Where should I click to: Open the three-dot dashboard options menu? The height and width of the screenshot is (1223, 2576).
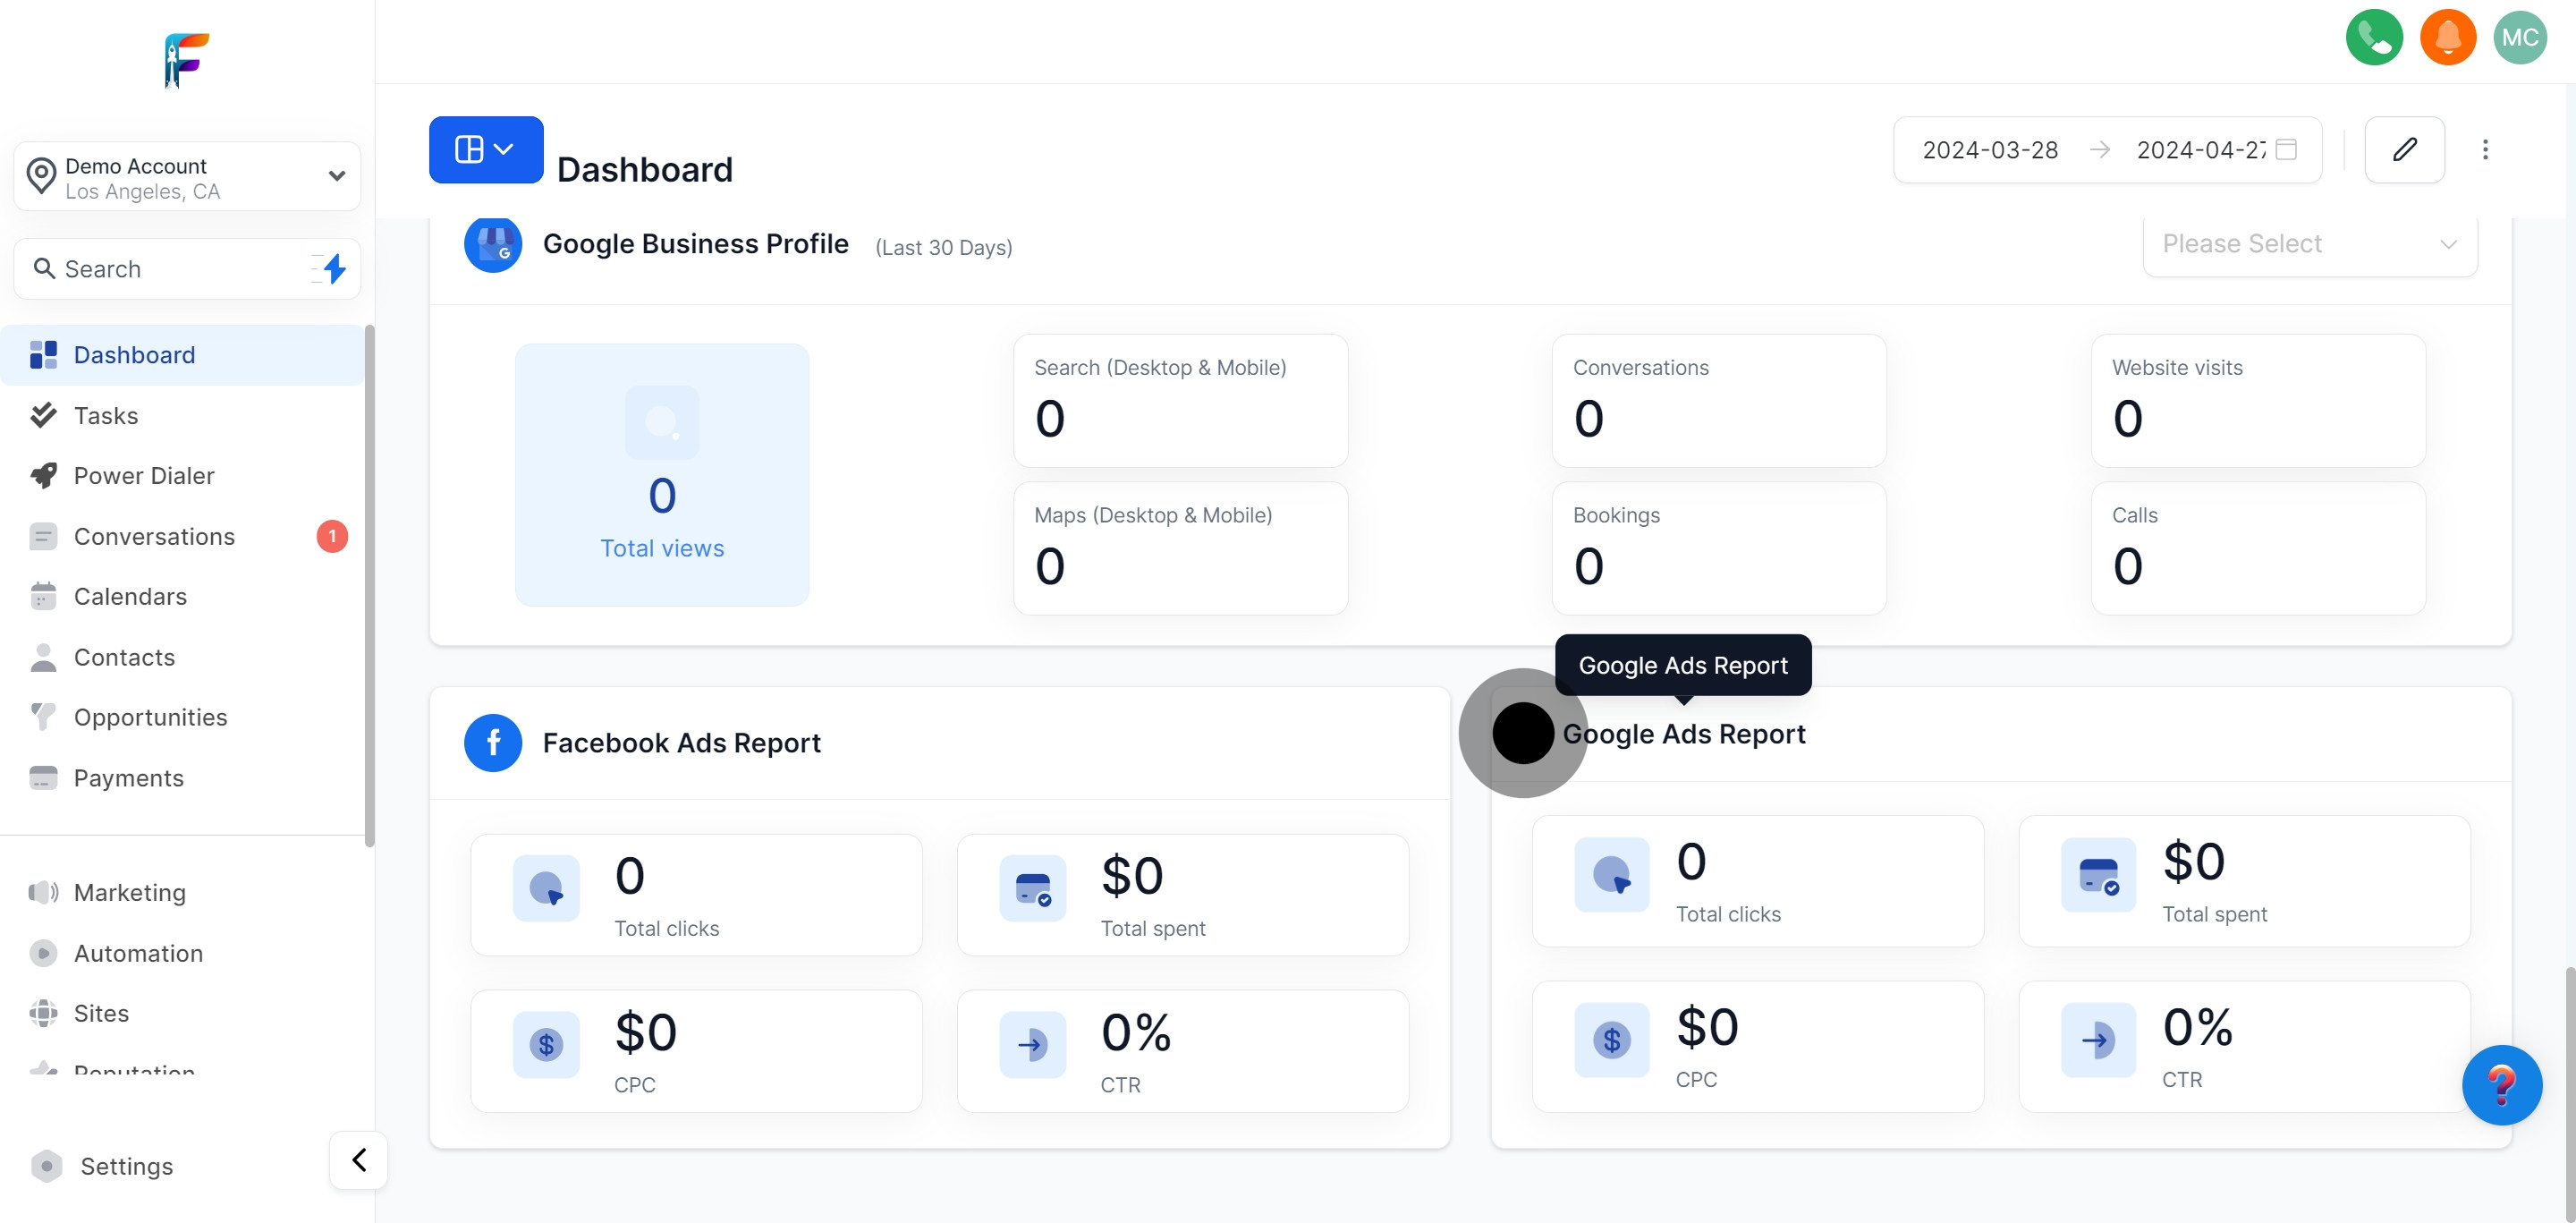point(2484,150)
